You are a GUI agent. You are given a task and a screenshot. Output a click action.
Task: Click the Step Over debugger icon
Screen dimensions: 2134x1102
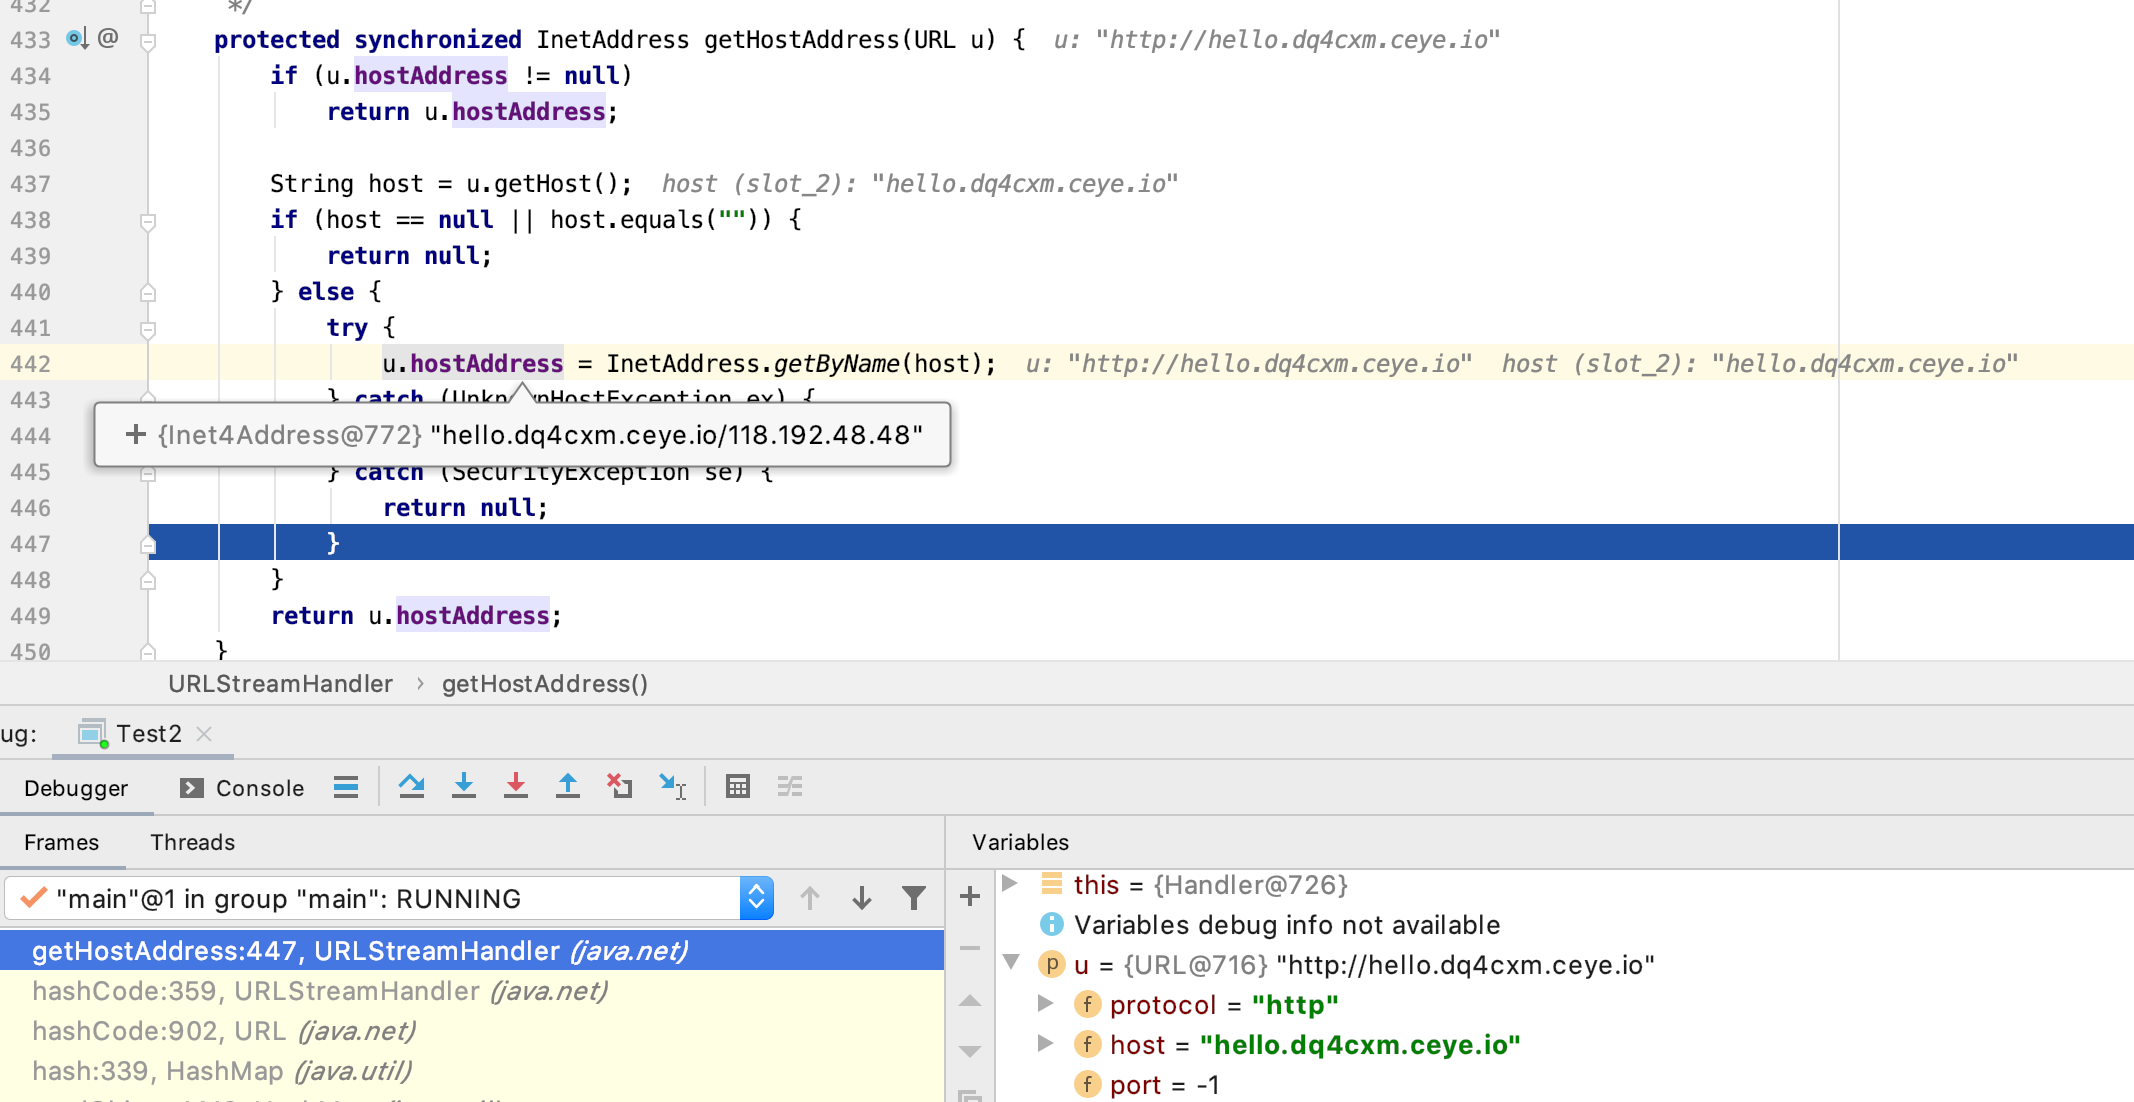click(x=411, y=787)
